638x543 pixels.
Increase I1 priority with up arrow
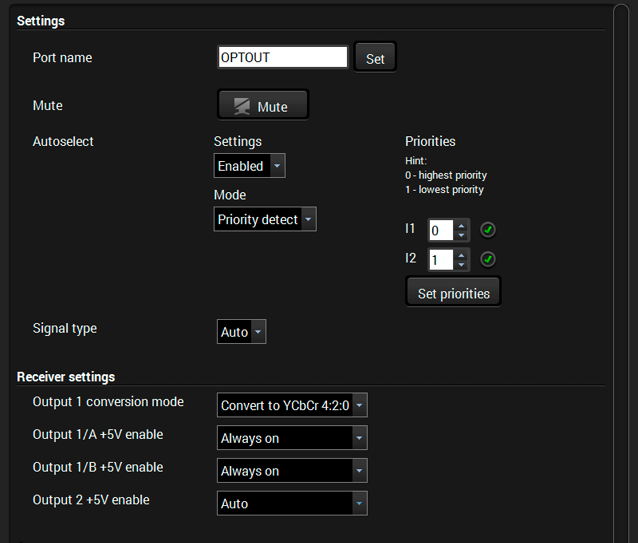pyautogui.click(x=461, y=226)
